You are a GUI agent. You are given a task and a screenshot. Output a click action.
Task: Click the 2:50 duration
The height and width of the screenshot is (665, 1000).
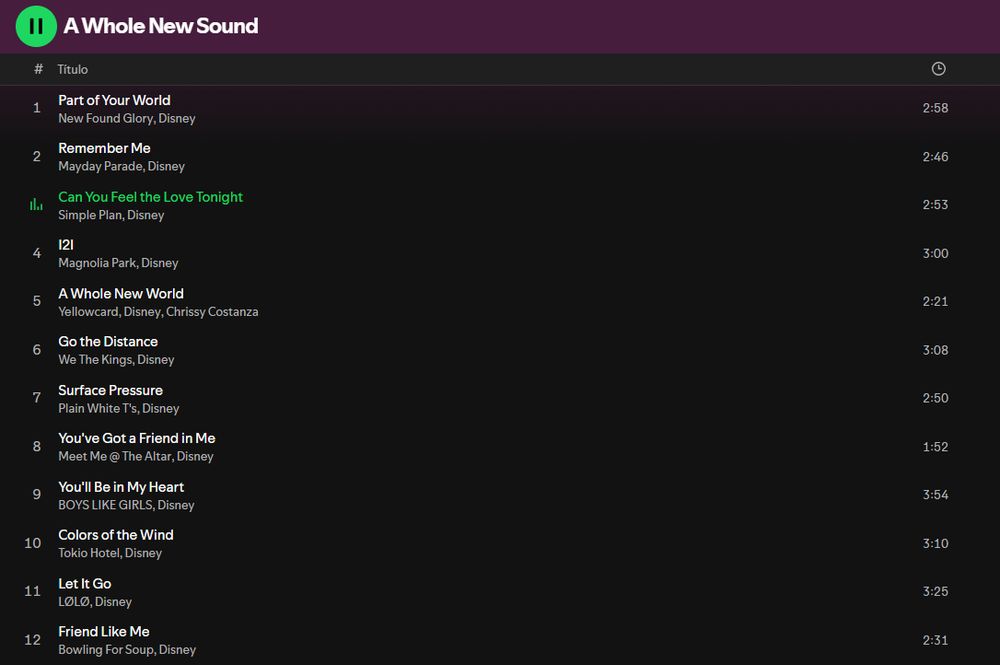935,398
